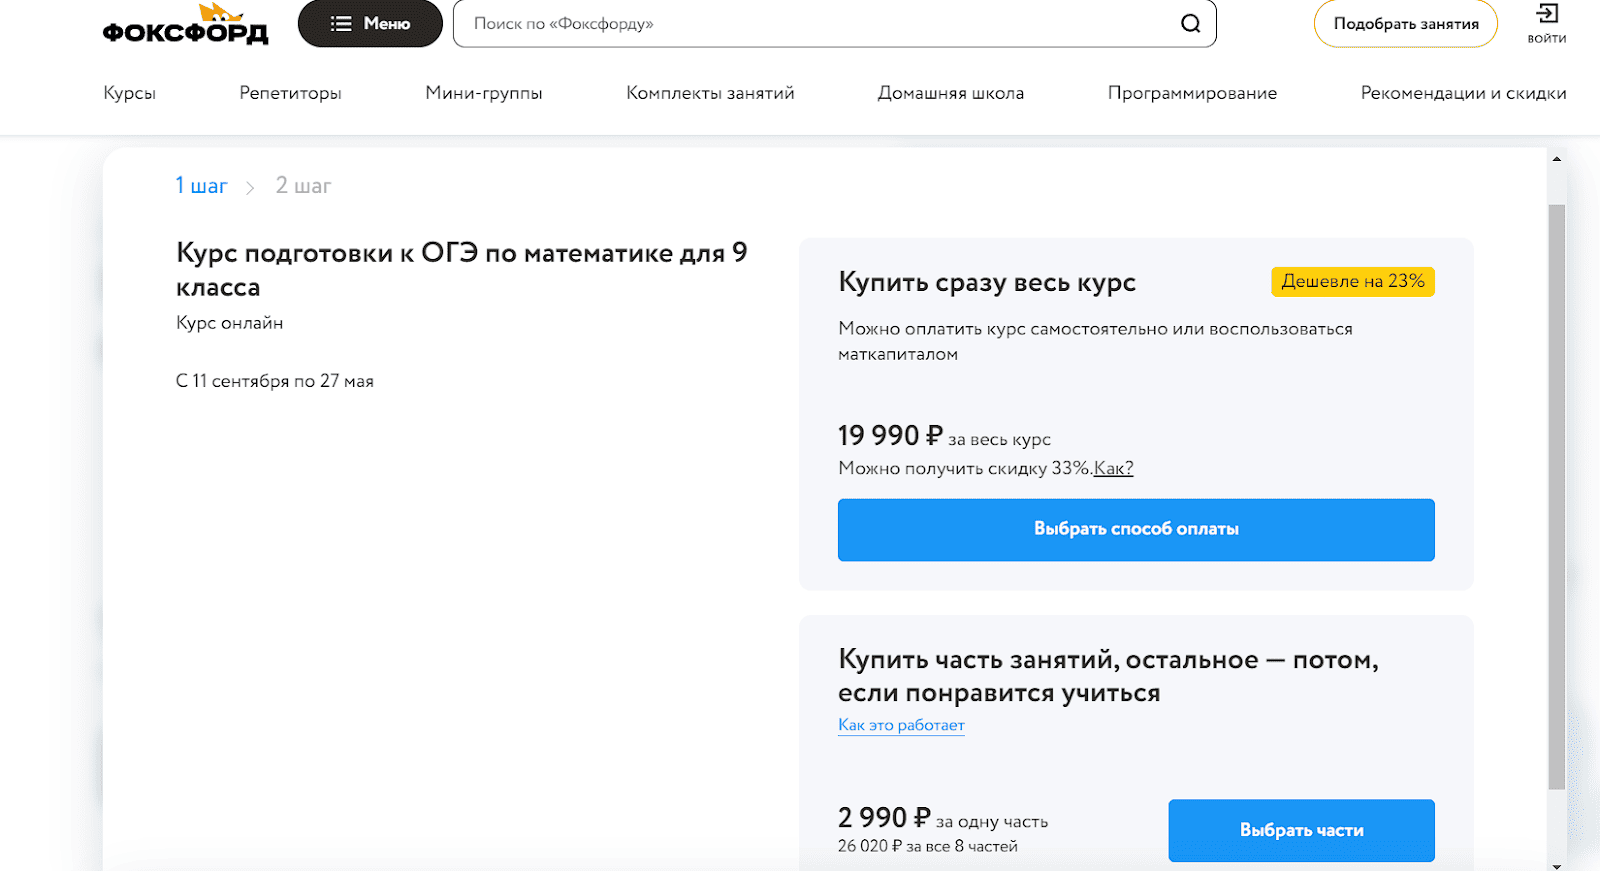Click the login arrow icon
Image resolution: width=1600 pixels, height=871 pixels.
[x=1547, y=14]
